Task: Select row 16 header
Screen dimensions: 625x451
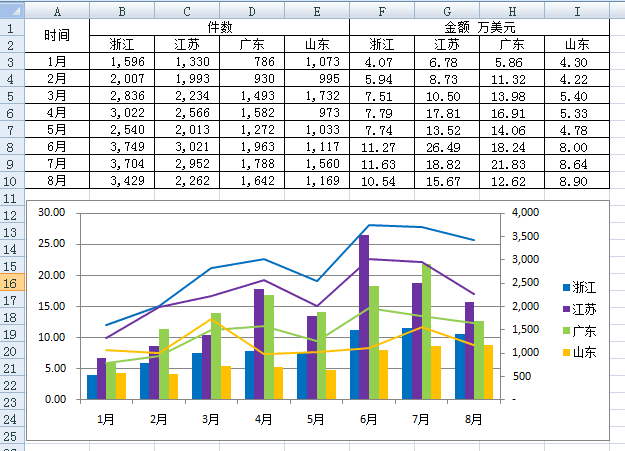Action: pyautogui.click(x=10, y=283)
